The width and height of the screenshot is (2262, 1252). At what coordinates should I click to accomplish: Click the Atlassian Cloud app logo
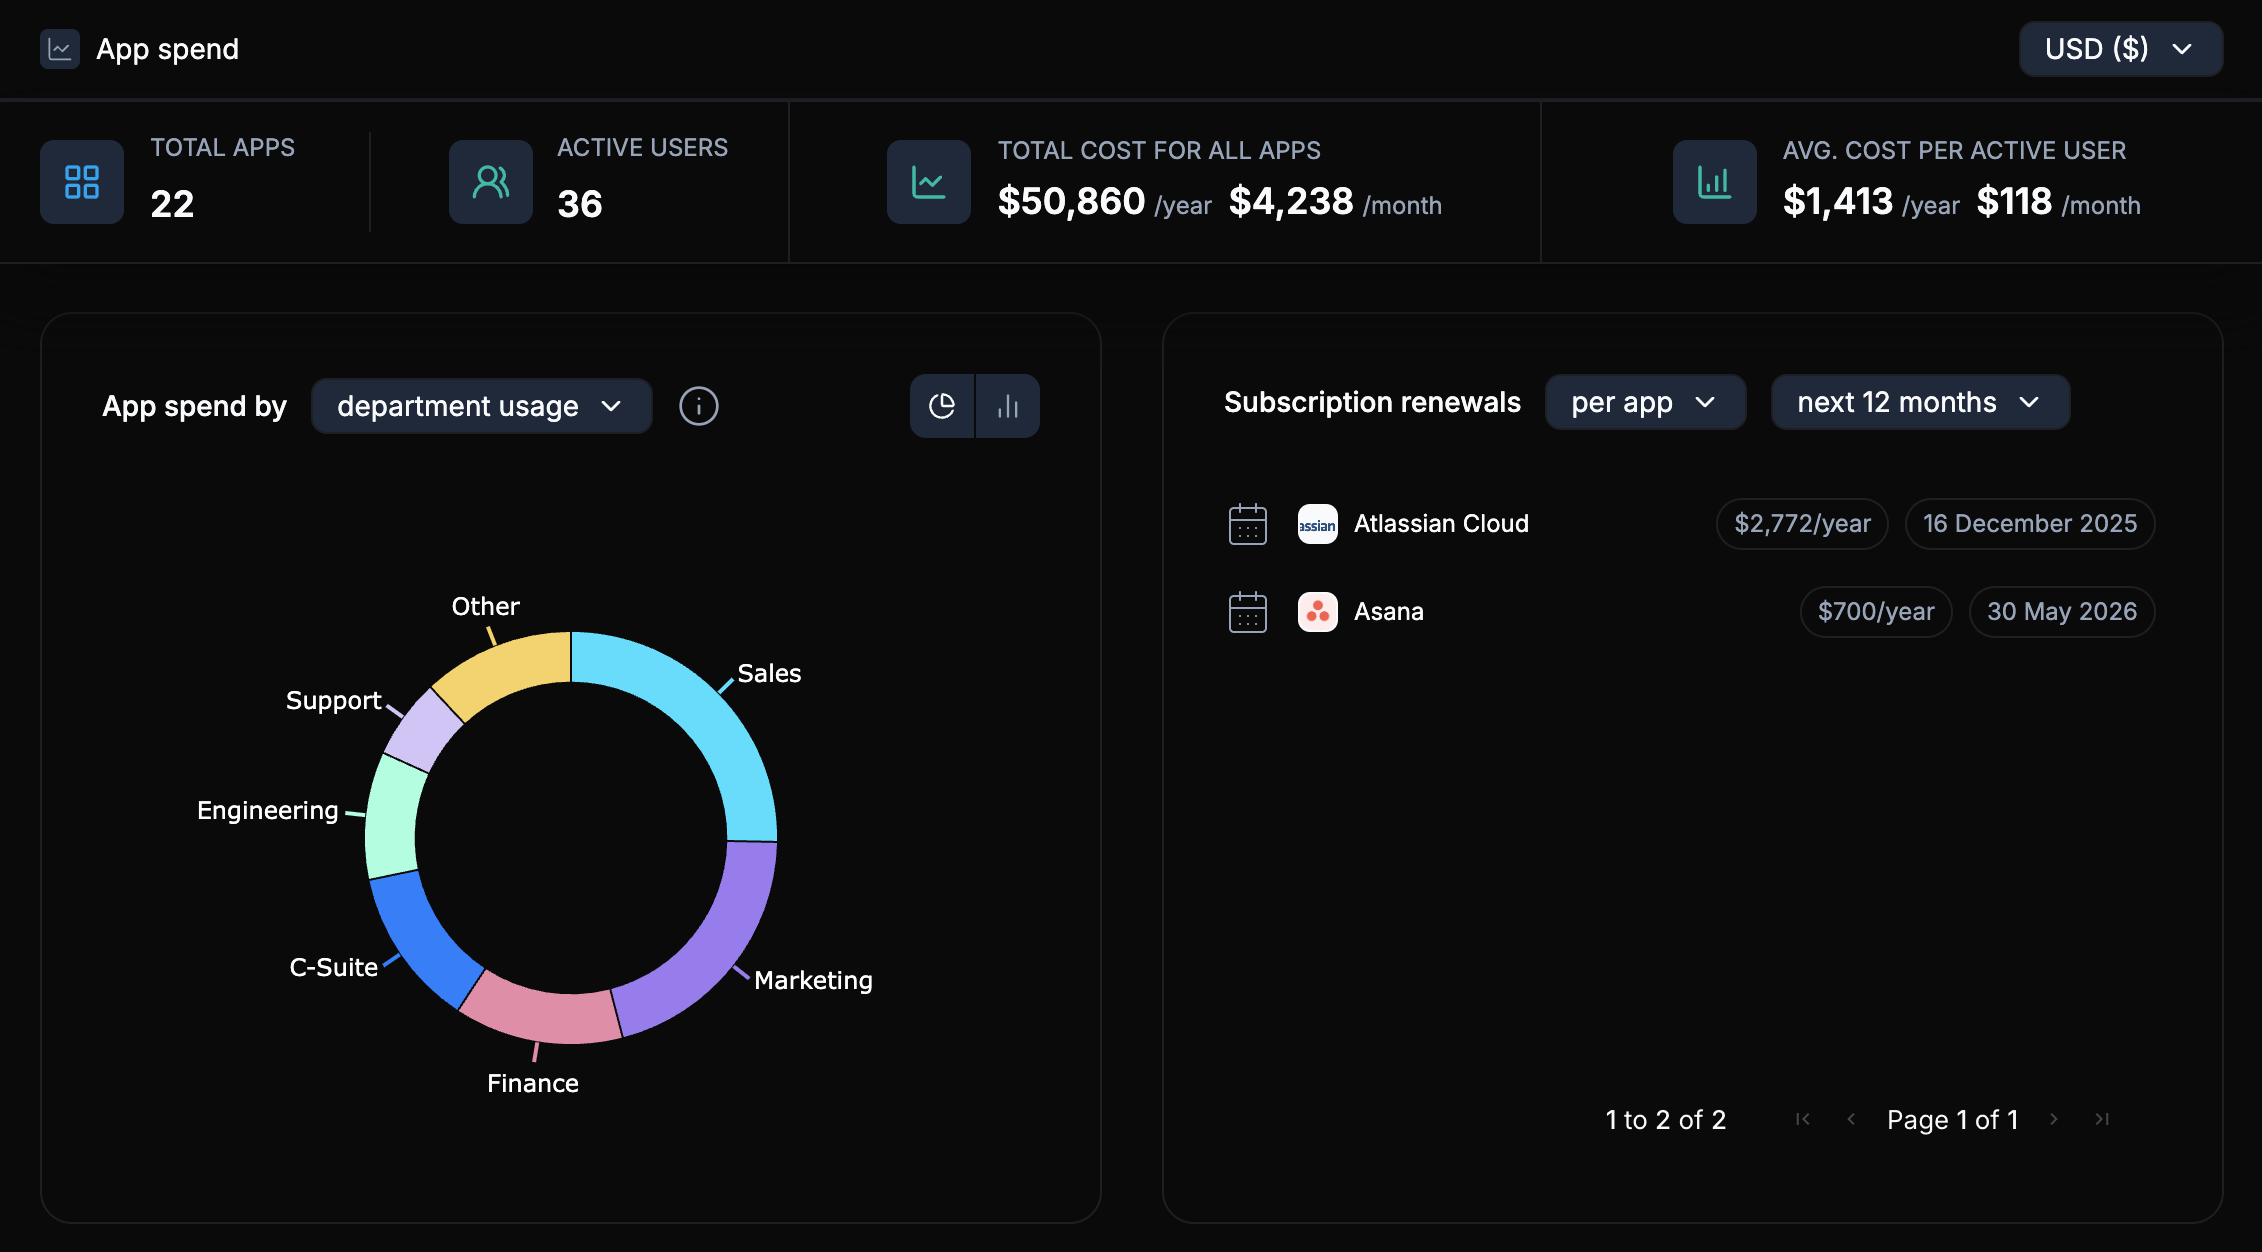coord(1317,523)
